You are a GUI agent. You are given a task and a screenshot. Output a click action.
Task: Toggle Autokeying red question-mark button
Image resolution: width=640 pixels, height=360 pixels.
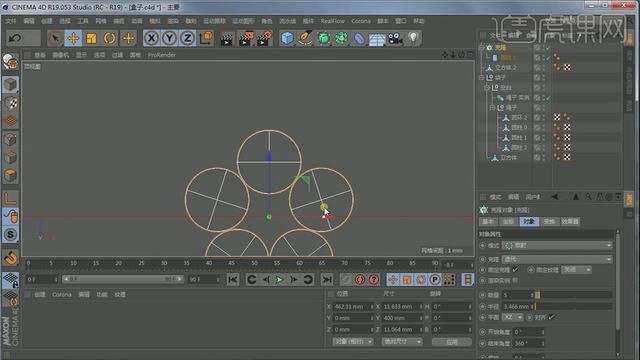[x=373, y=280]
